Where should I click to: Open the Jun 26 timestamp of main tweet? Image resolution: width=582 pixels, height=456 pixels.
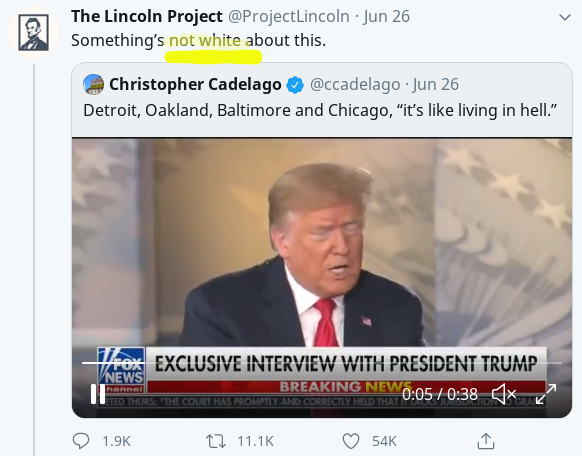tap(387, 17)
